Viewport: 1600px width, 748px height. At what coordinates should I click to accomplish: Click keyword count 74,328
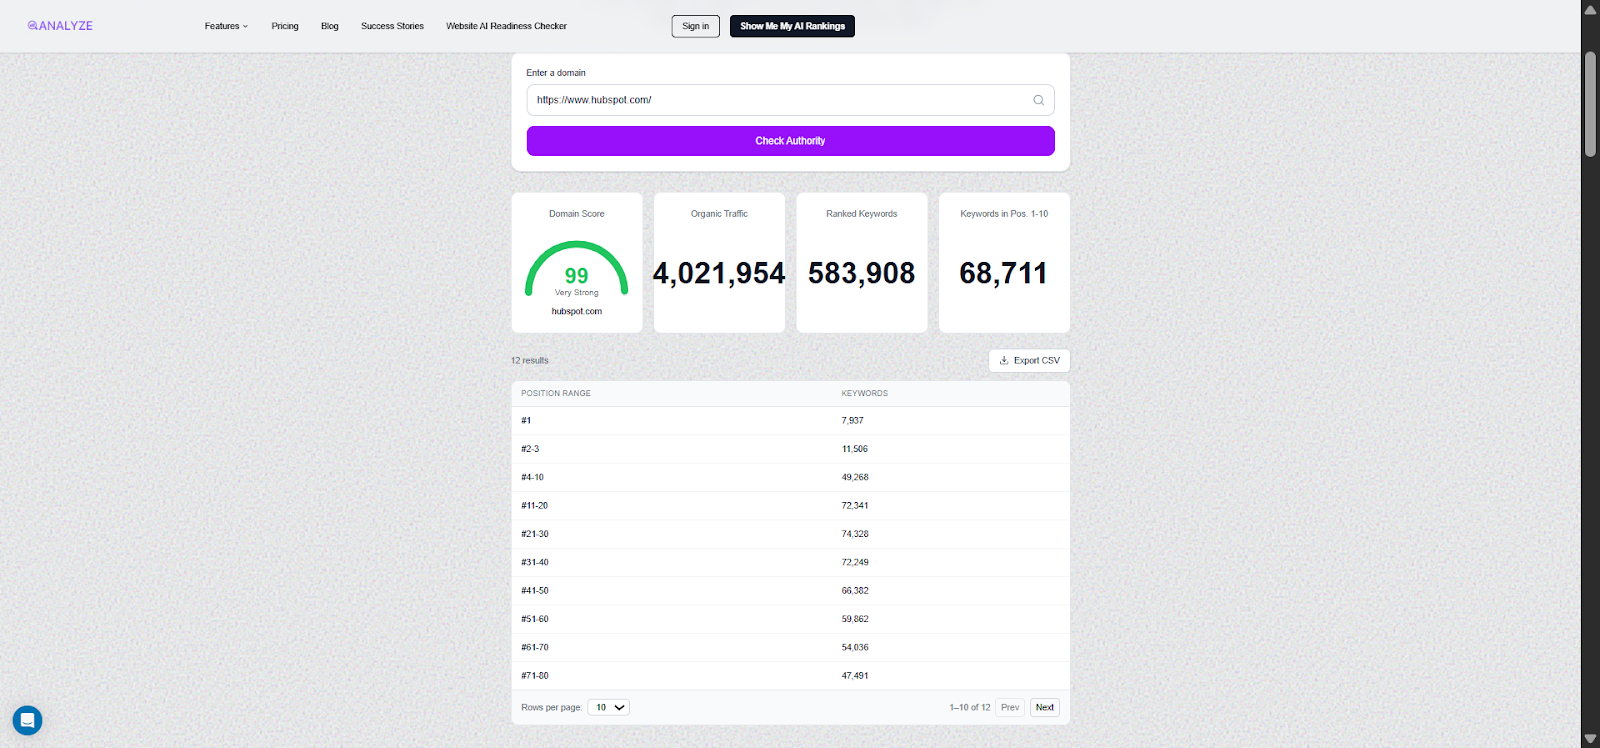pos(855,534)
